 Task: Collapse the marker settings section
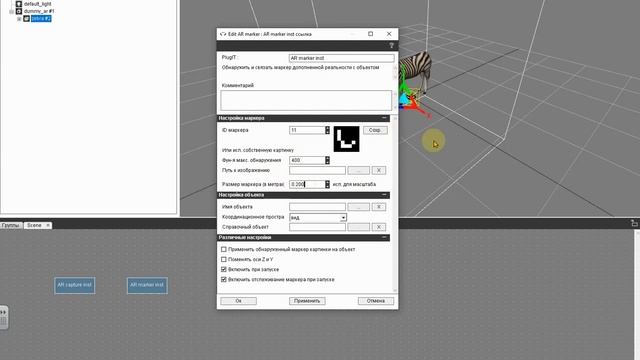click(x=384, y=118)
